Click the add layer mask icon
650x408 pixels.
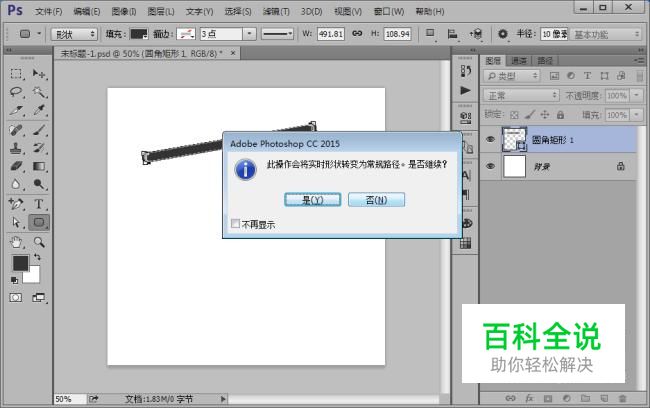548,398
